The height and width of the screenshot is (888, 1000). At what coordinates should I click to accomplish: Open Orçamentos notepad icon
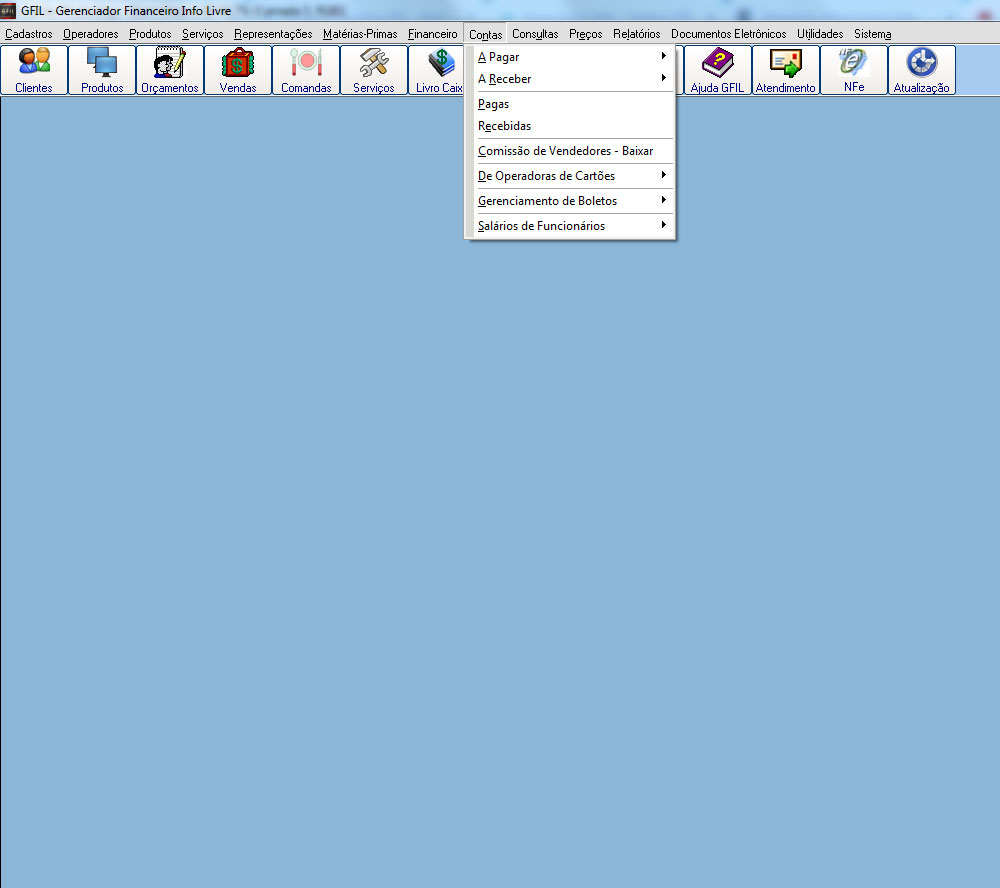170,70
